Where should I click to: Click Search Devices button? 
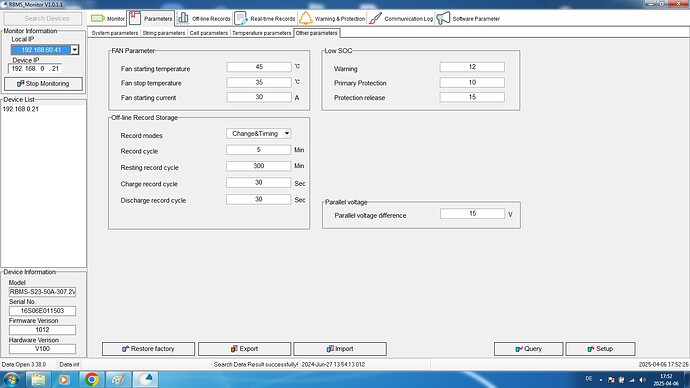tap(43, 18)
